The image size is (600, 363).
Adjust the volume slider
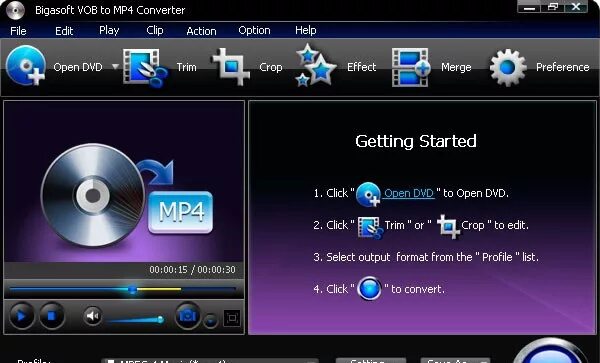(136, 319)
